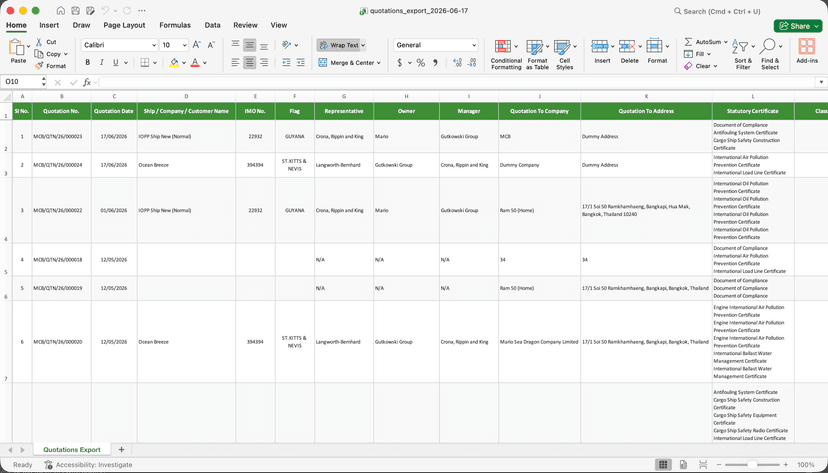Open the Review tab
Screen dimensions: 828x473
[x=245, y=25]
